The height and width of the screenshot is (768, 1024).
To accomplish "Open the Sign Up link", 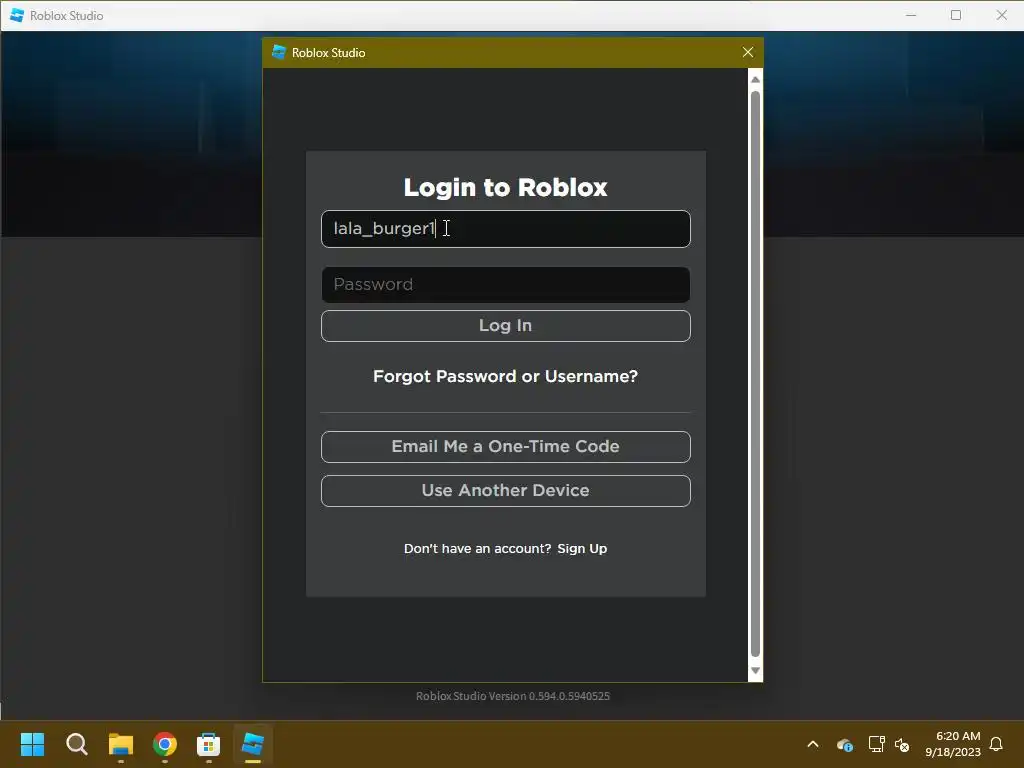I will tap(582, 549).
